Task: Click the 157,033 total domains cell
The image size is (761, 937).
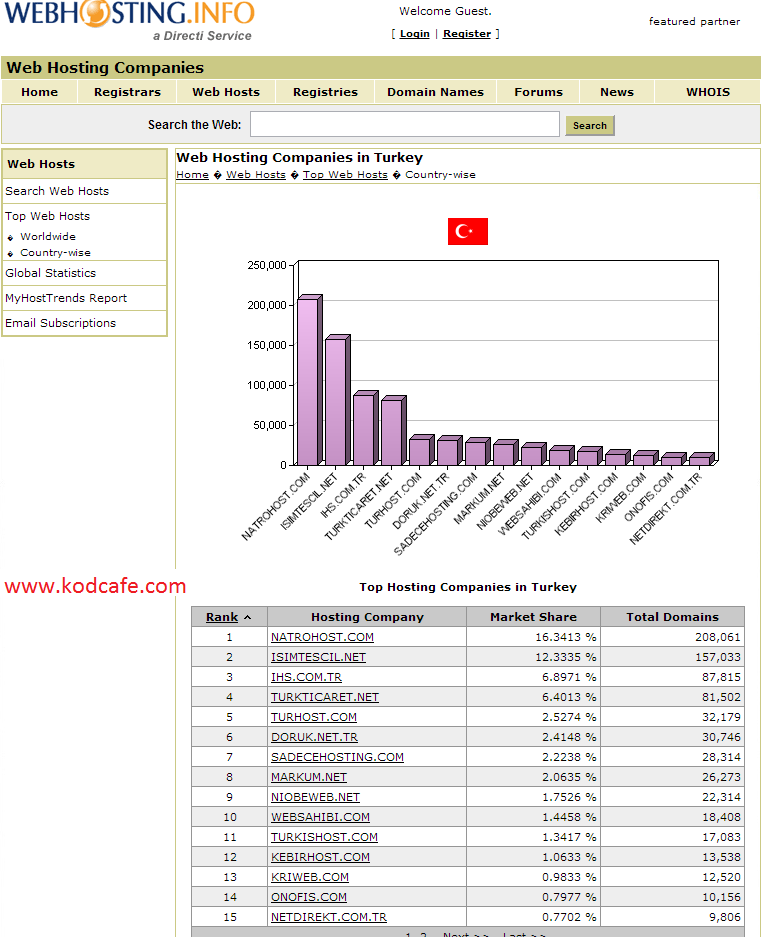Action: pyautogui.click(x=673, y=657)
